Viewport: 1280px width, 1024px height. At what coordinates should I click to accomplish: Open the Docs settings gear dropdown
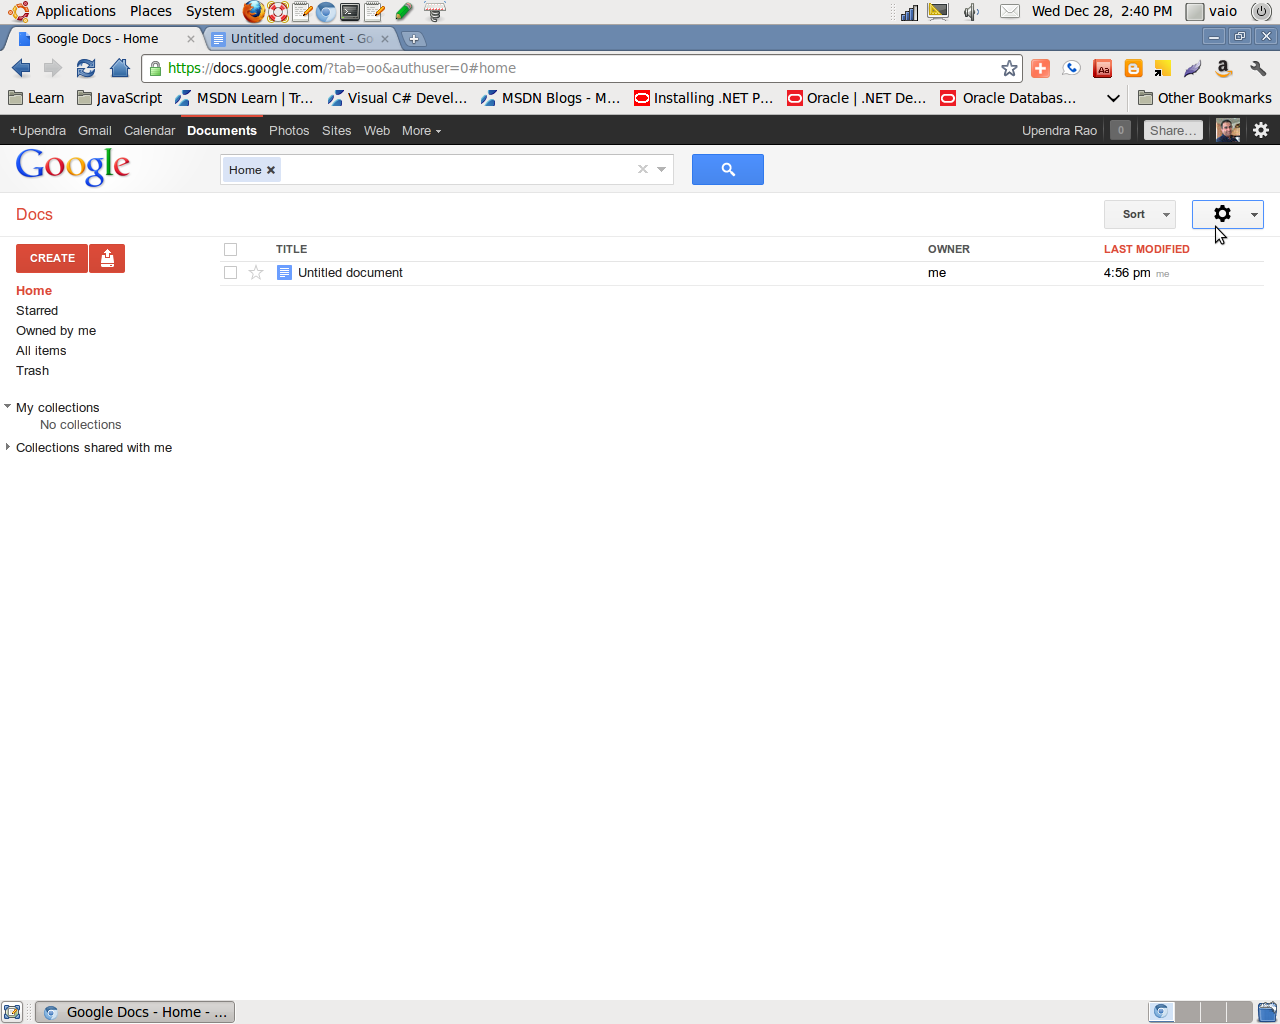pos(1228,214)
